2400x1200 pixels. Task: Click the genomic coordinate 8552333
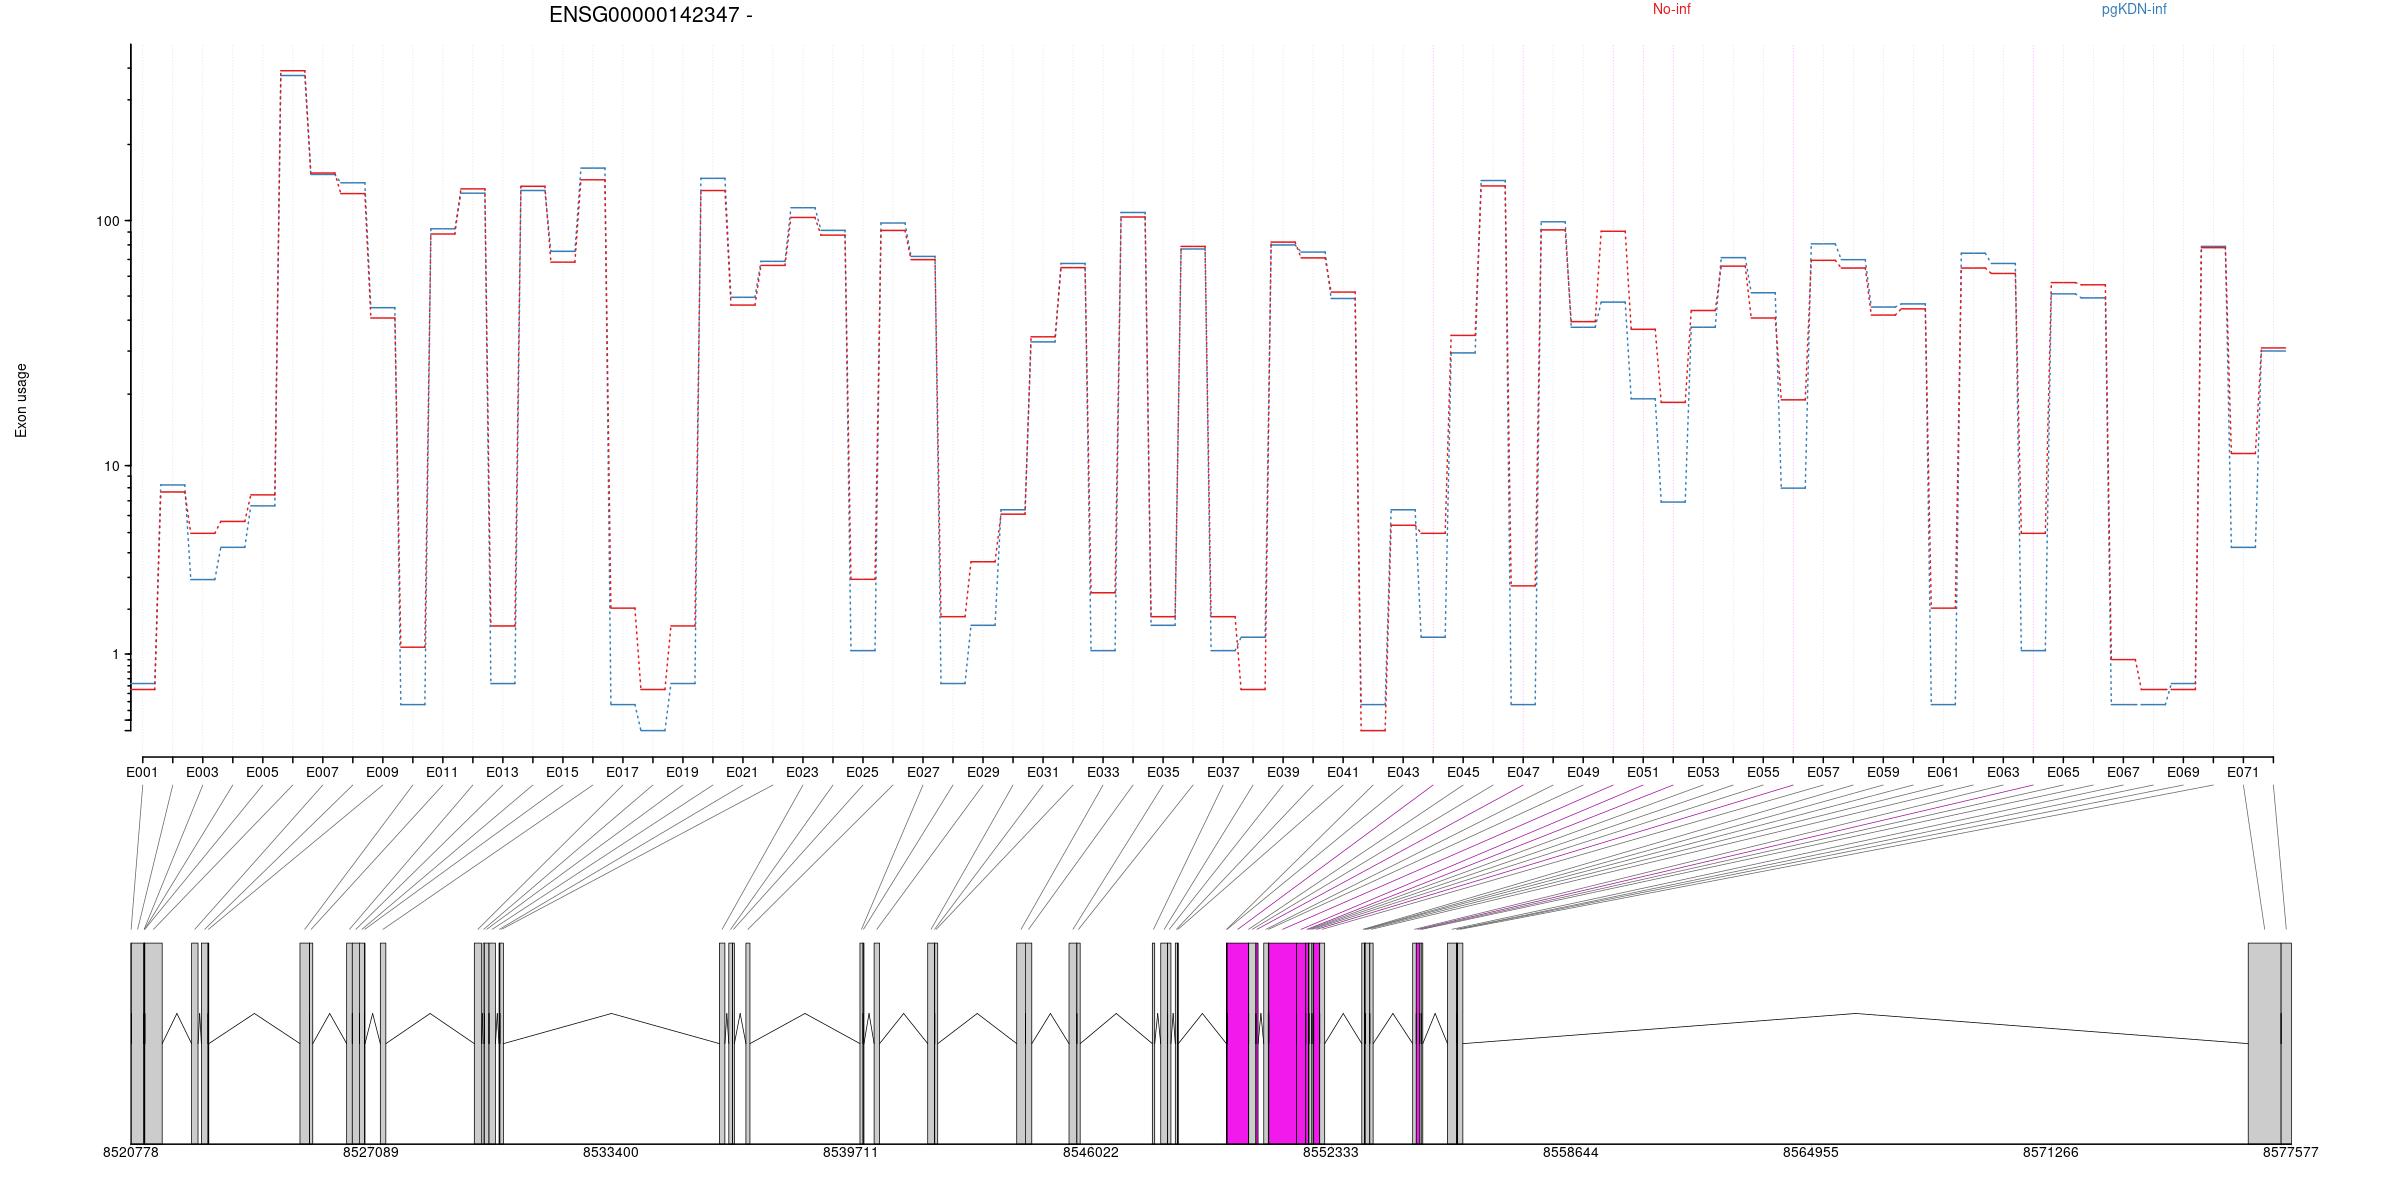click(1330, 1152)
